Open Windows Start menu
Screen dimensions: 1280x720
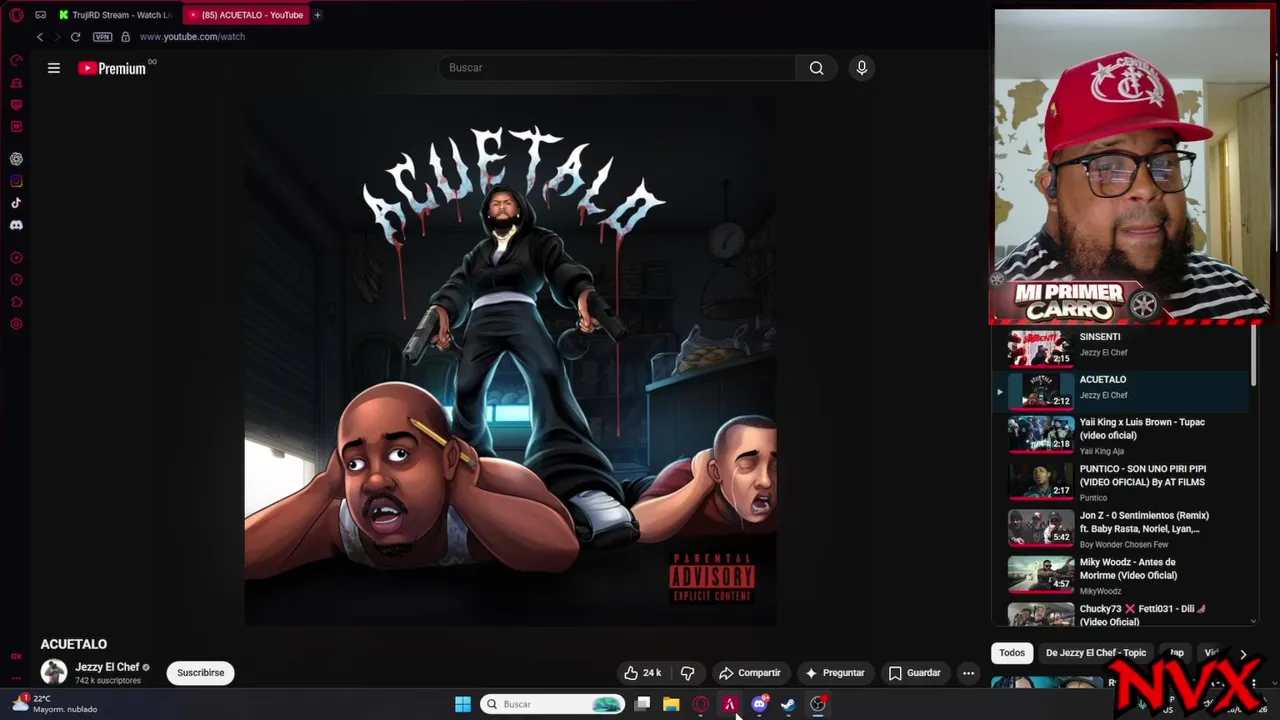click(463, 704)
